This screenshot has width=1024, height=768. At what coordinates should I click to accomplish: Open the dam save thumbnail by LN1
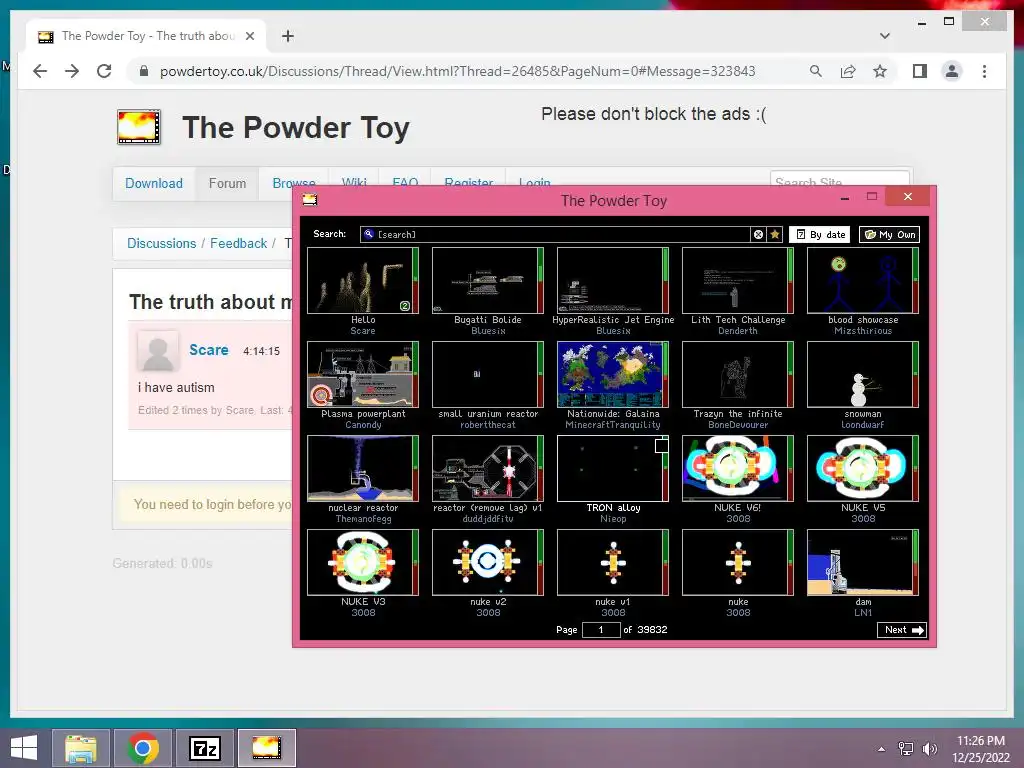(863, 562)
